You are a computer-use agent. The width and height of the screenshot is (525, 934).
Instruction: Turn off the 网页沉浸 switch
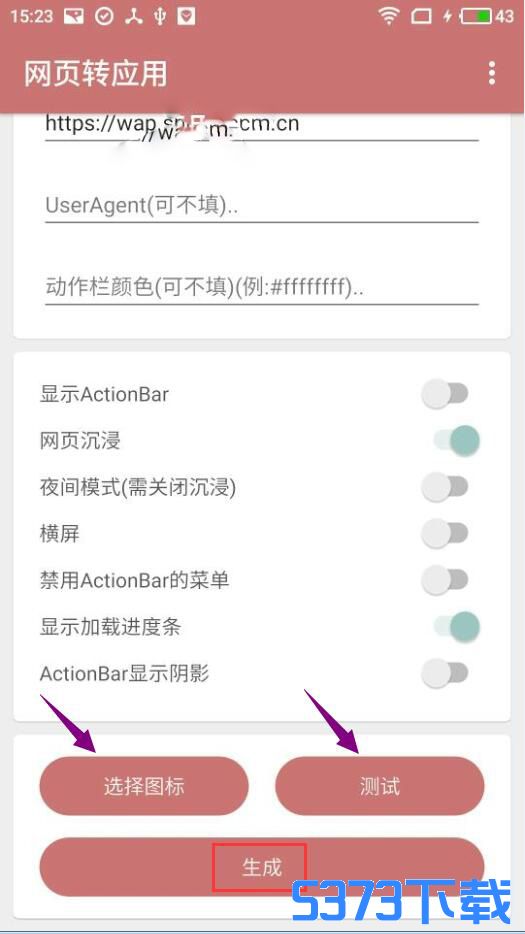(456, 440)
